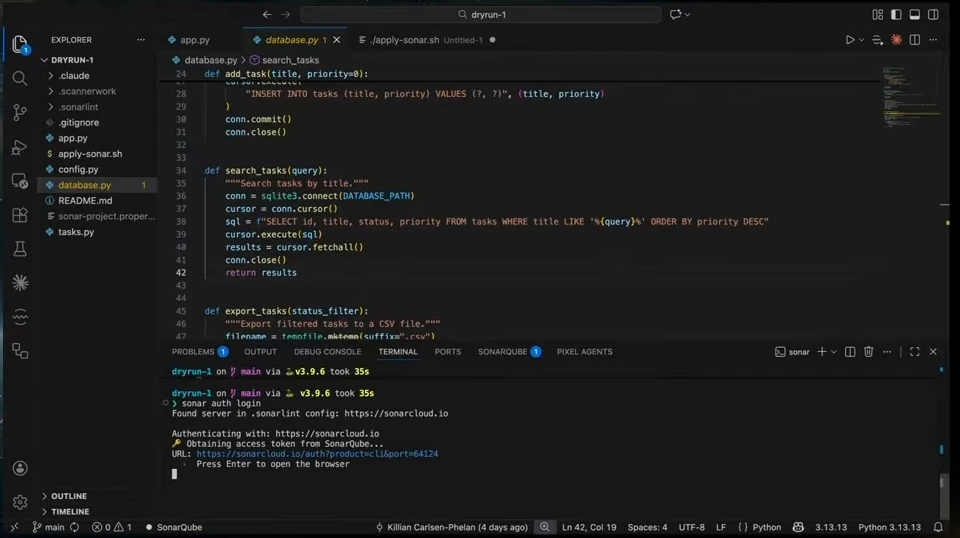Open Source Control view in activity bar

coord(20,112)
